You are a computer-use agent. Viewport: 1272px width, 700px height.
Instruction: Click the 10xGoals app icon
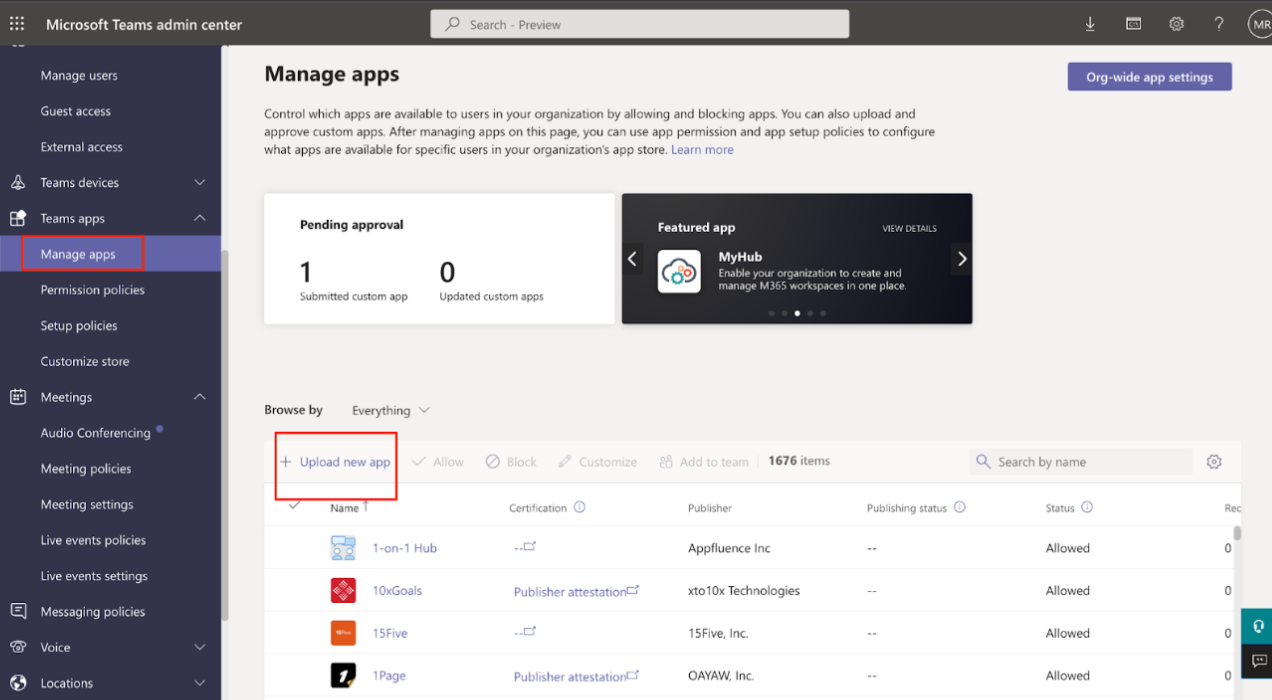click(x=343, y=590)
